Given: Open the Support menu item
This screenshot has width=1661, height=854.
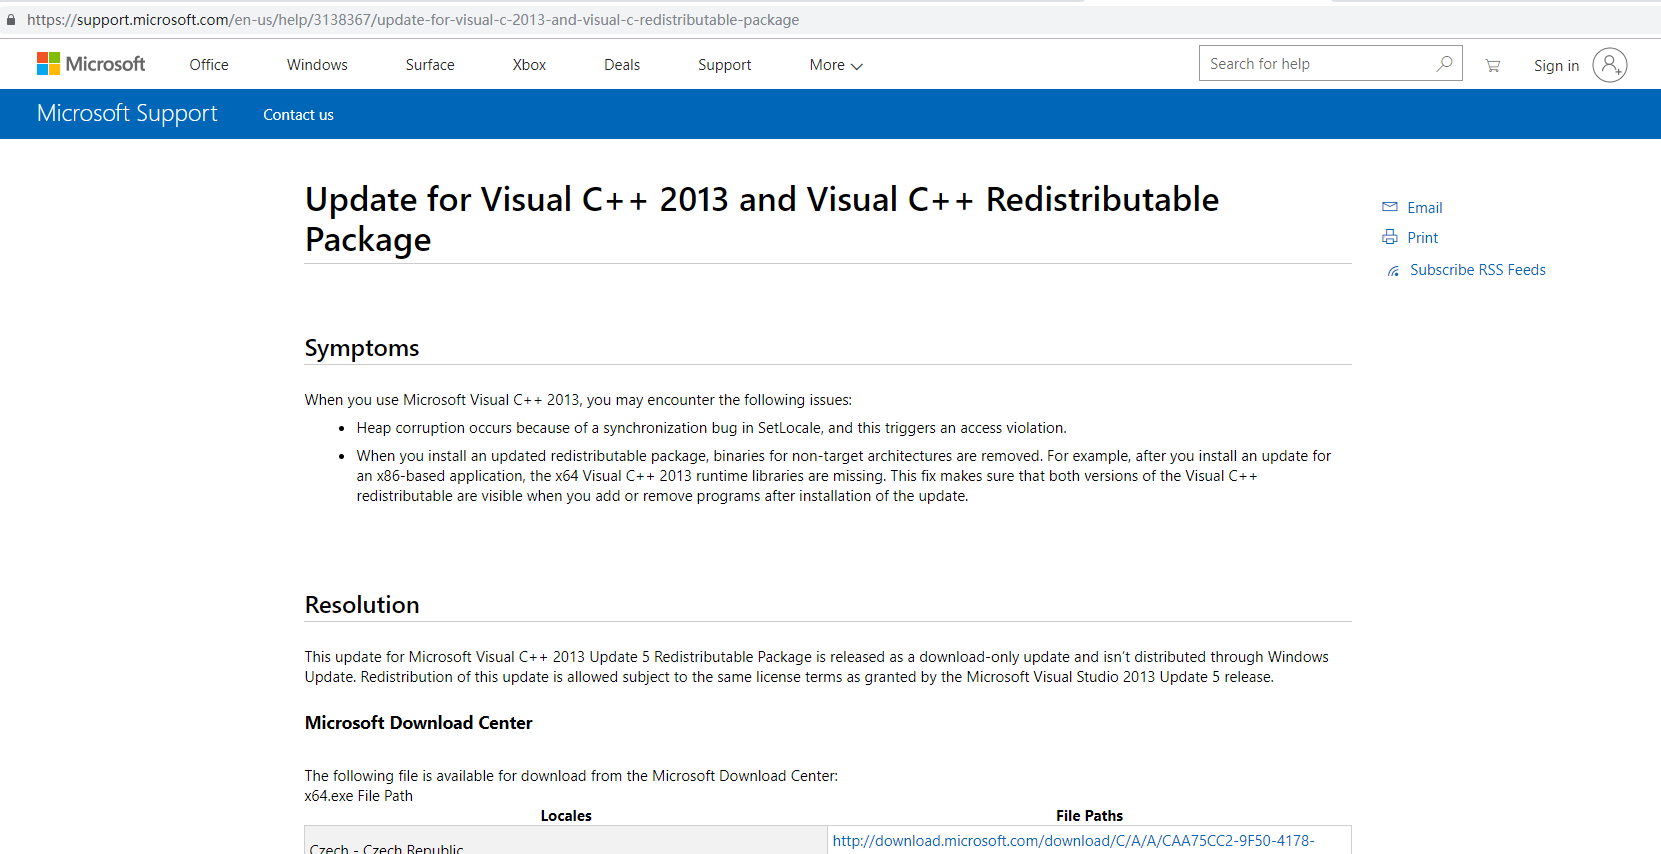Looking at the screenshot, I should [724, 65].
